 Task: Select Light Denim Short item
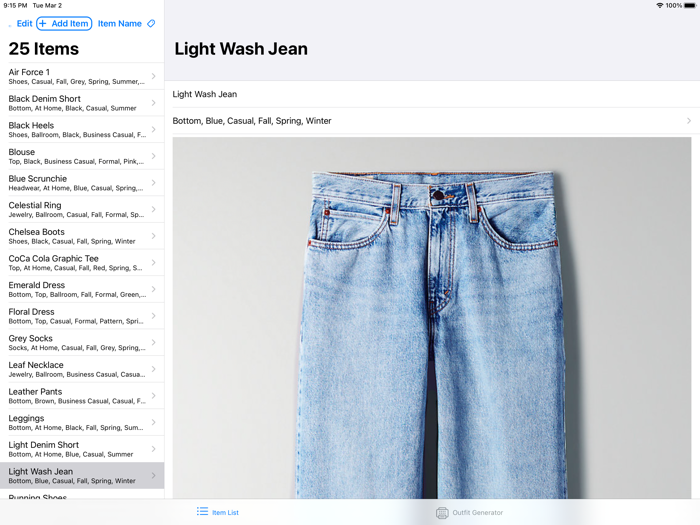point(82,449)
